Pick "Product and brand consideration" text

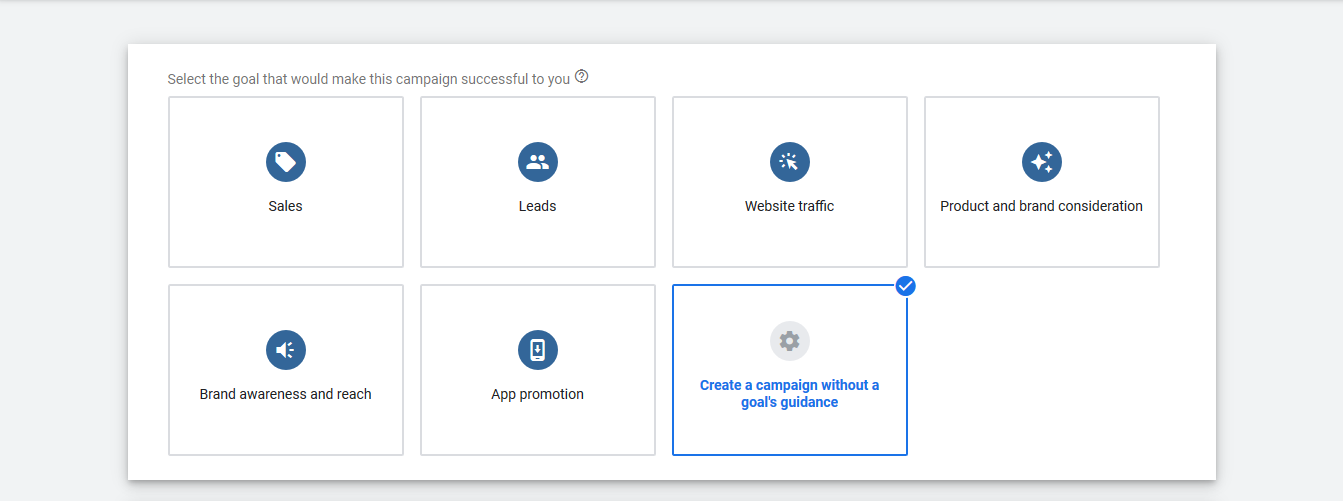tap(1041, 206)
